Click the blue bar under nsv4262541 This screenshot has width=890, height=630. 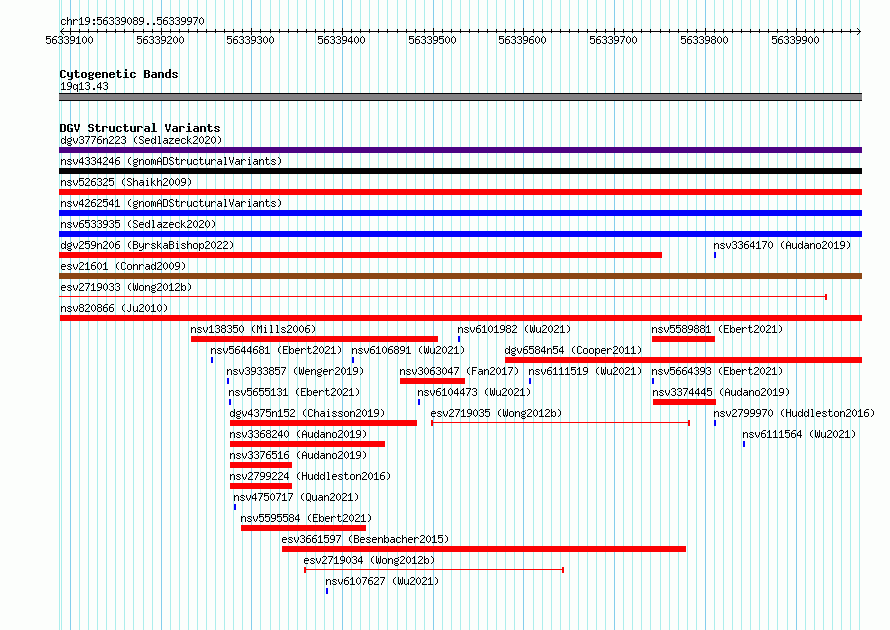point(460,213)
